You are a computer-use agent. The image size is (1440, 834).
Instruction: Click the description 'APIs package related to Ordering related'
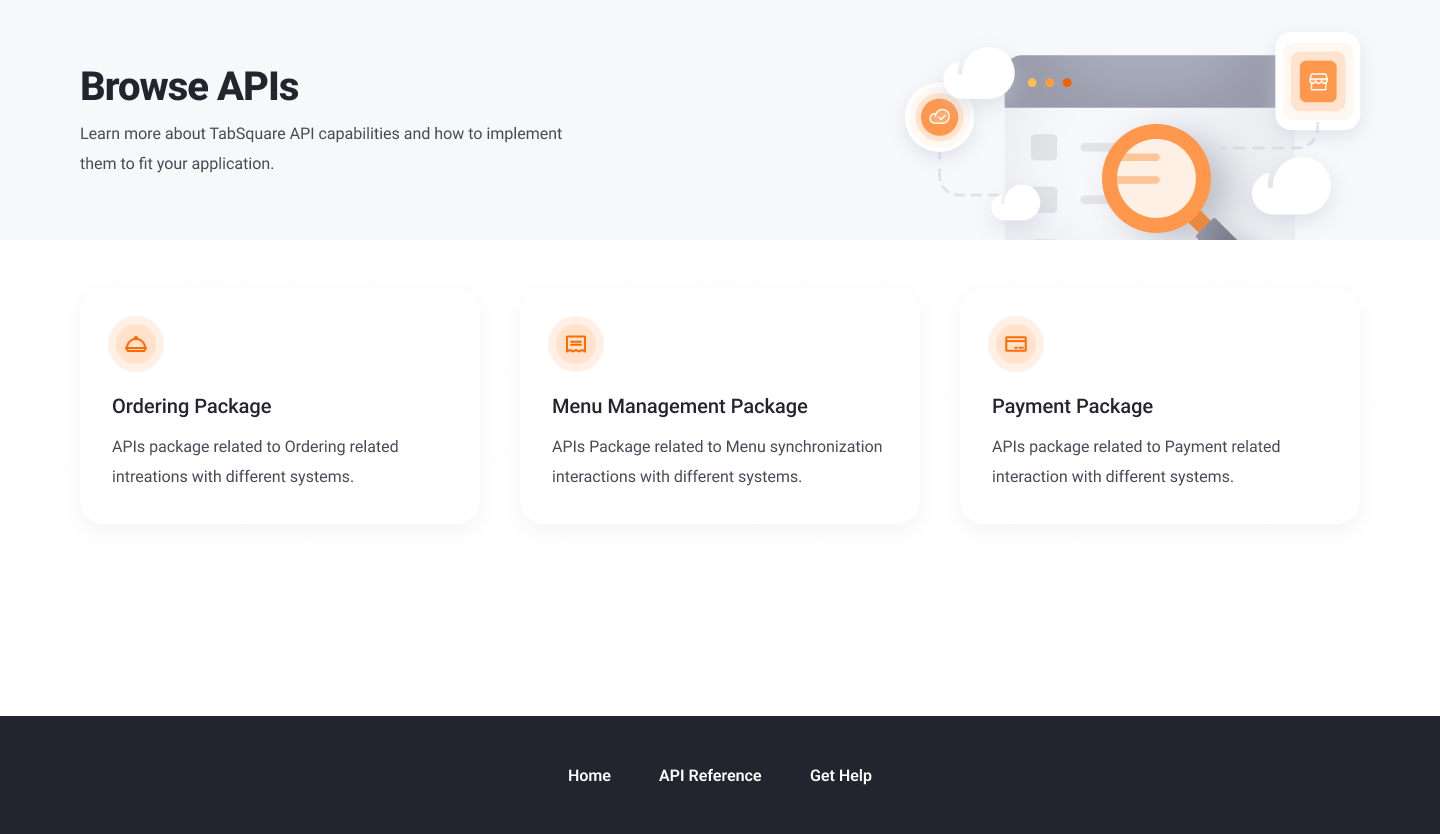pyautogui.click(x=255, y=447)
